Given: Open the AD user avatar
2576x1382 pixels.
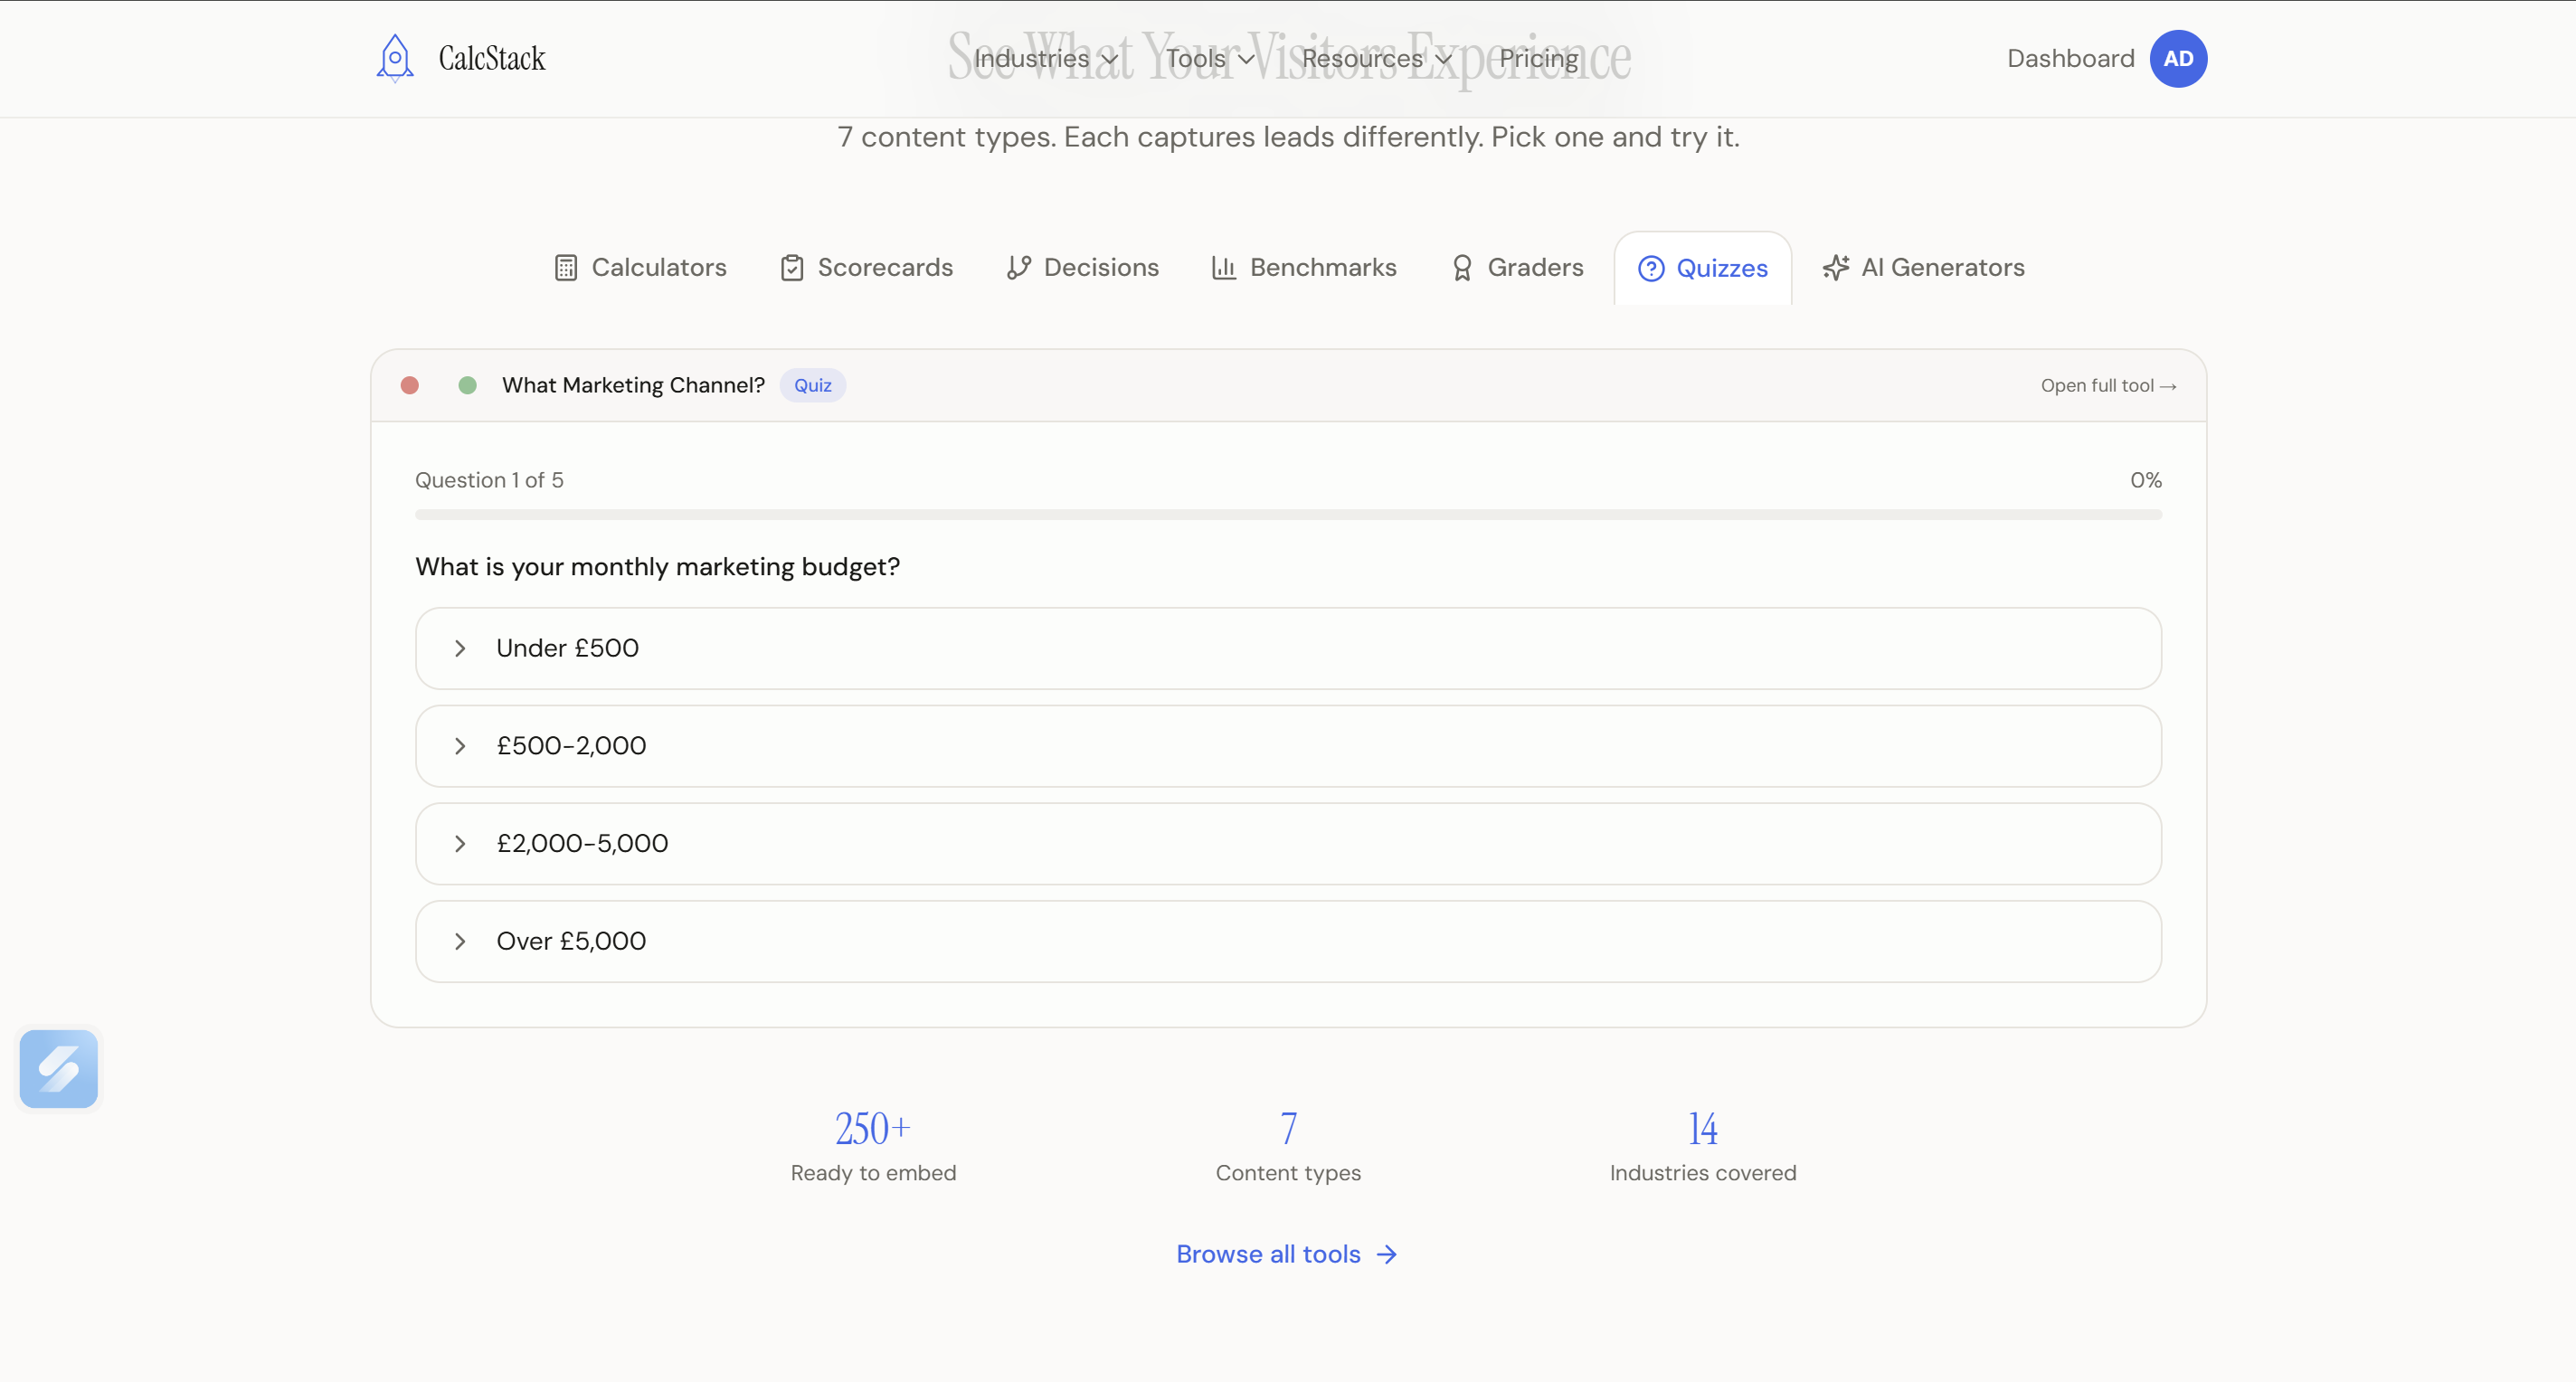Looking at the screenshot, I should 2178,59.
